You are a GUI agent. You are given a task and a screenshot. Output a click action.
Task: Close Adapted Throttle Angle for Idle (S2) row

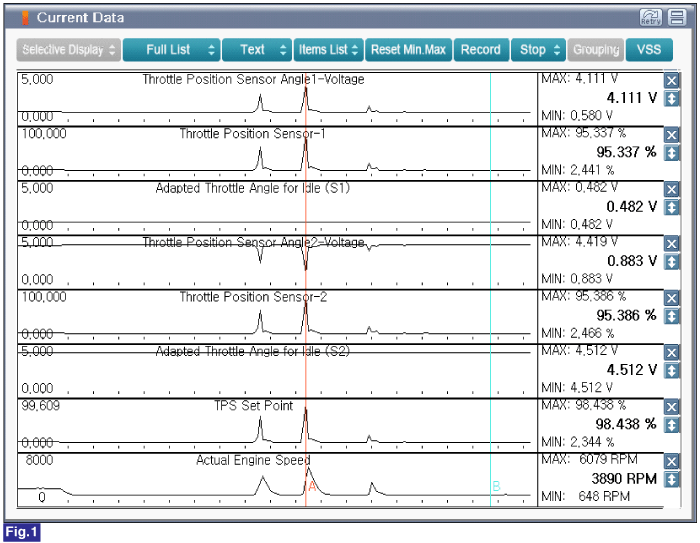[x=671, y=353]
